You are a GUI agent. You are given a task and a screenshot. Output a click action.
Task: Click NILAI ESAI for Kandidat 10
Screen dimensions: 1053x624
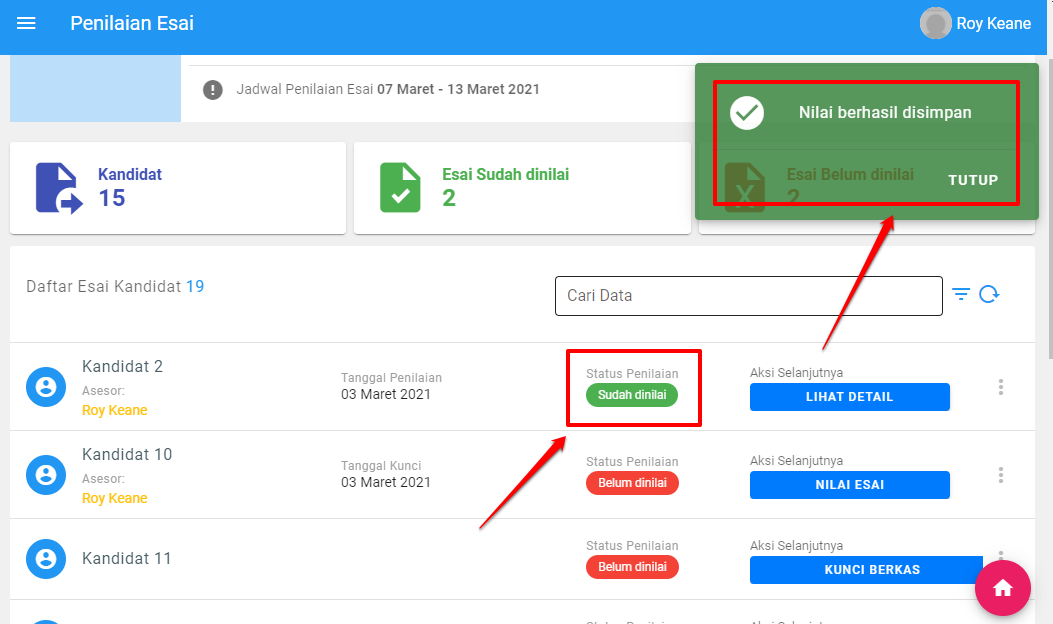[x=849, y=485]
